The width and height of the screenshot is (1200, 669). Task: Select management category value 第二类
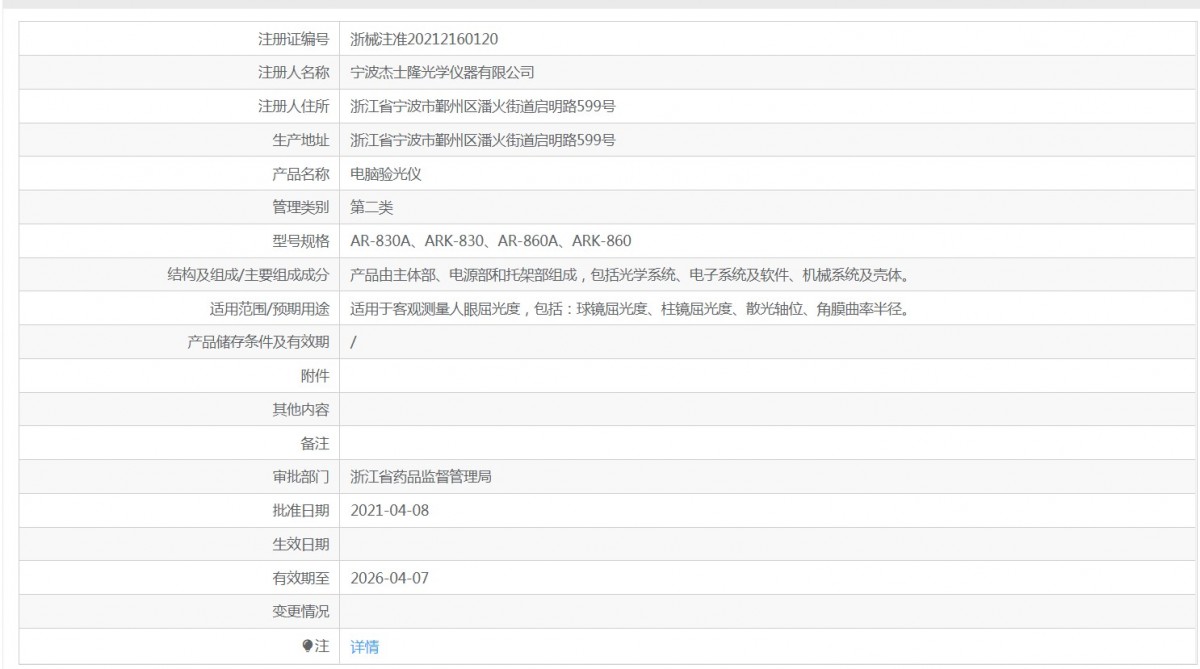pyautogui.click(x=373, y=207)
